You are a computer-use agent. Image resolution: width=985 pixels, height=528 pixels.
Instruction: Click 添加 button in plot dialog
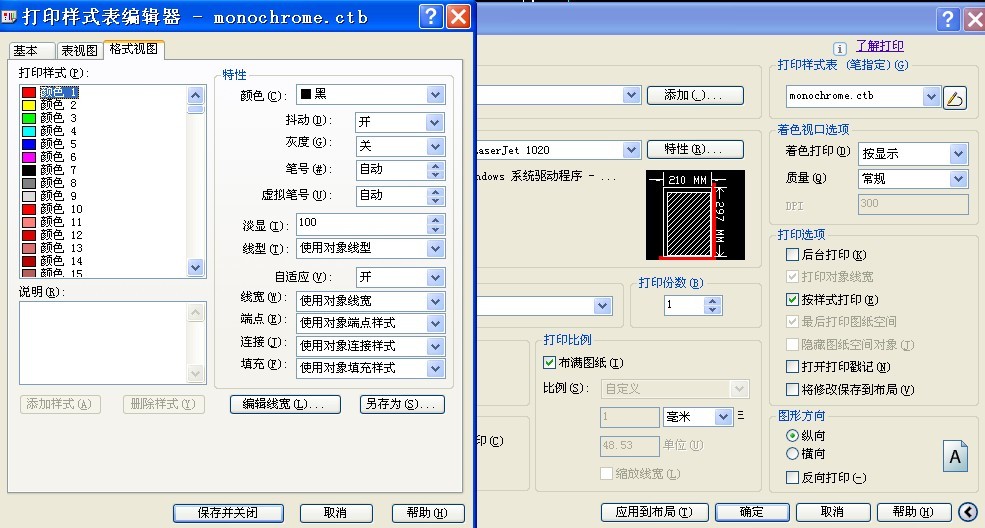click(695, 95)
